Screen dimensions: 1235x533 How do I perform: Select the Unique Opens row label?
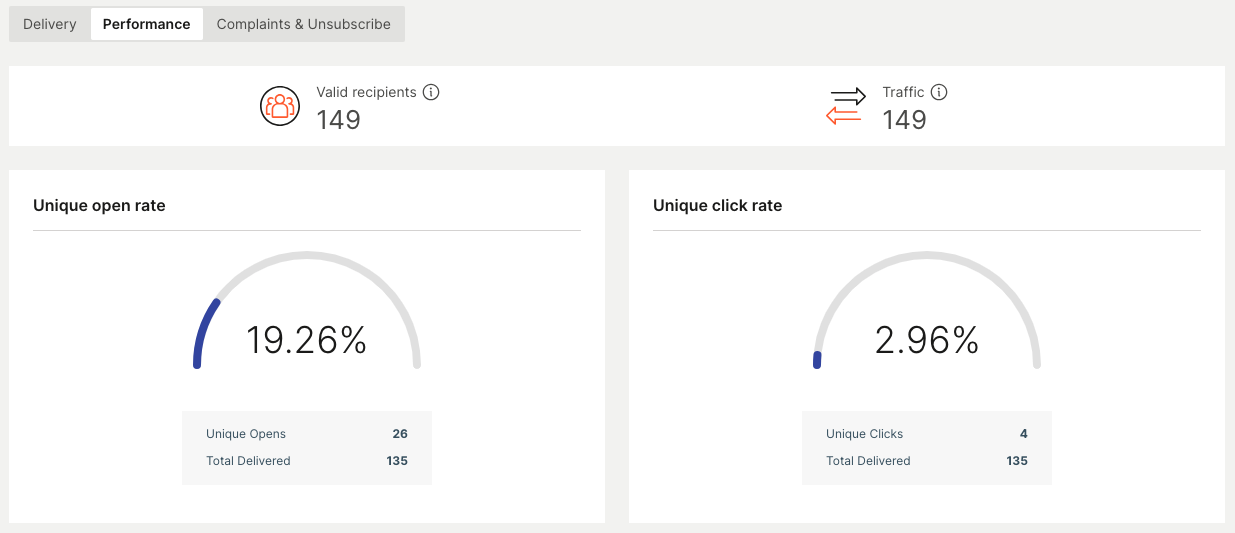[246, 434]
